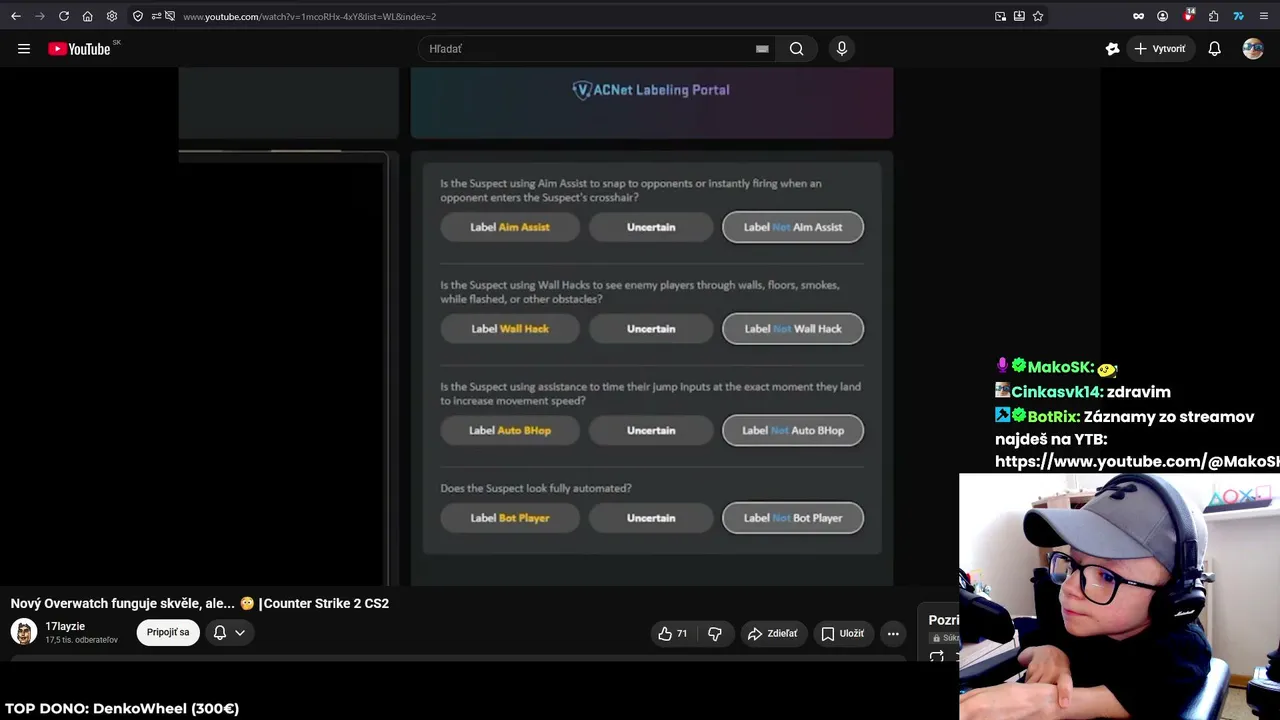The width and height of the screenshot is (1280, 720).
Task: Open the extensions puzzle icon
Action: pos(1214,16)
